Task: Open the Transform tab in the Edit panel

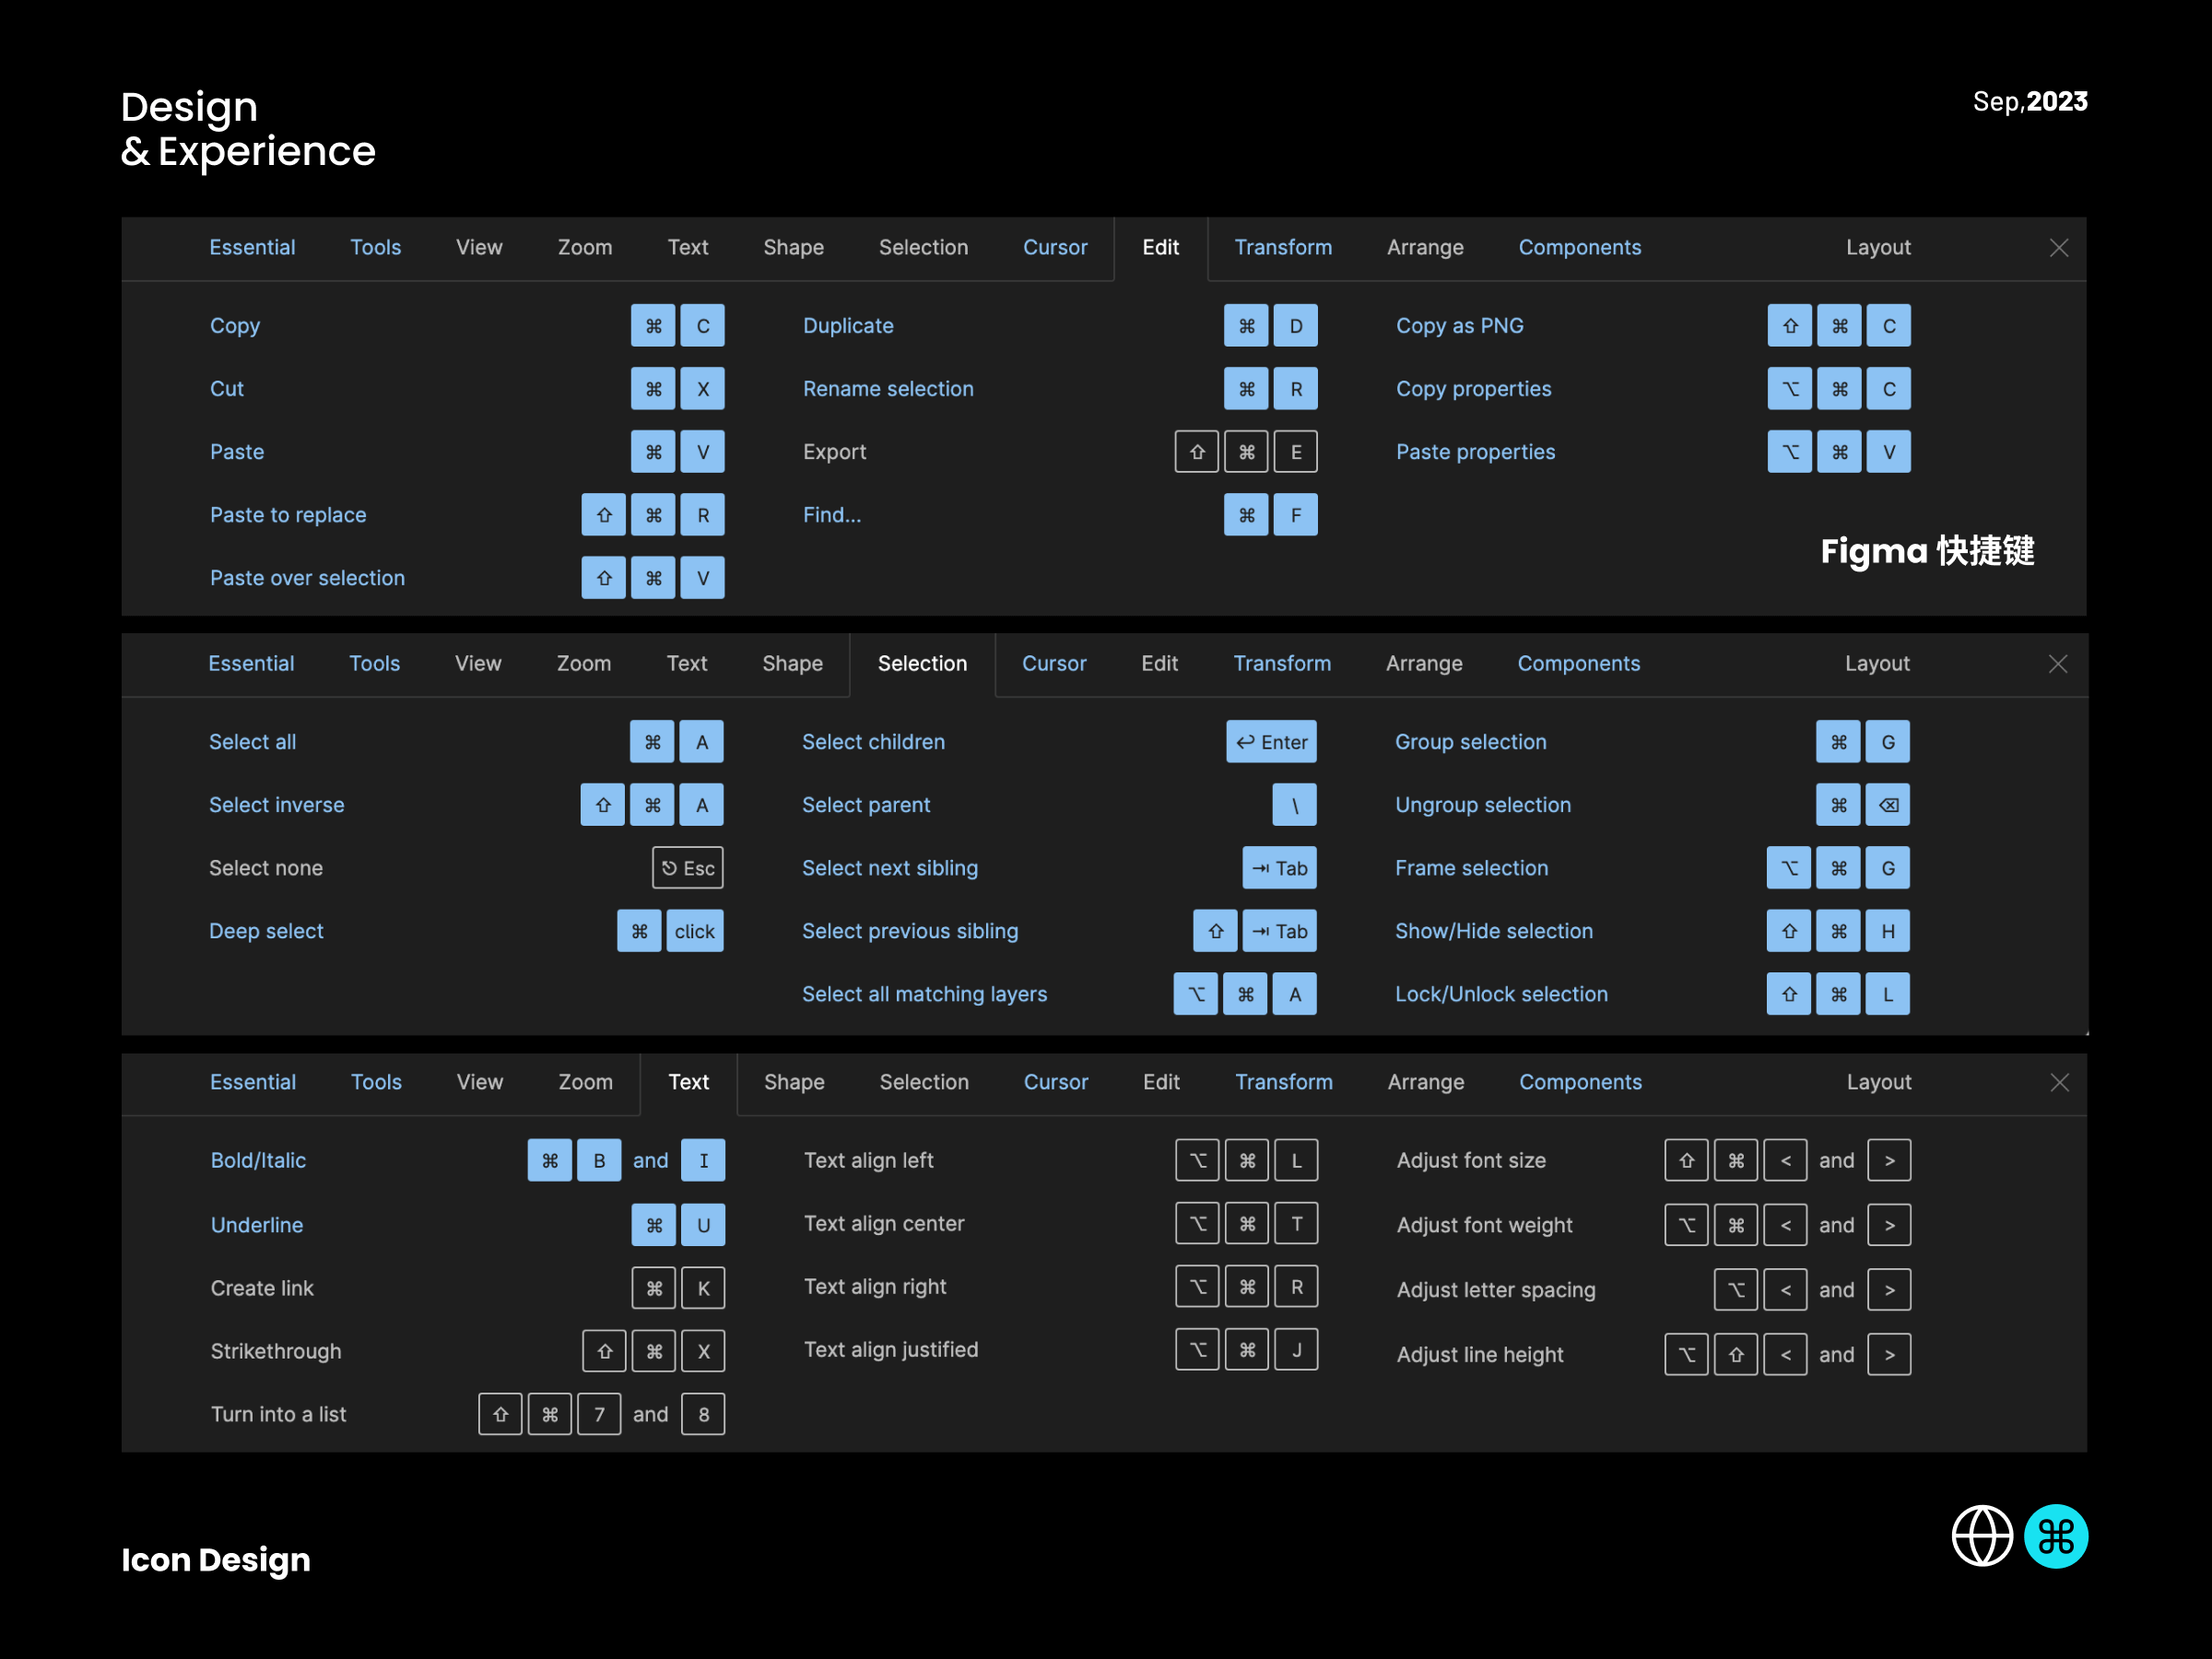Action: click(1283, 248)
